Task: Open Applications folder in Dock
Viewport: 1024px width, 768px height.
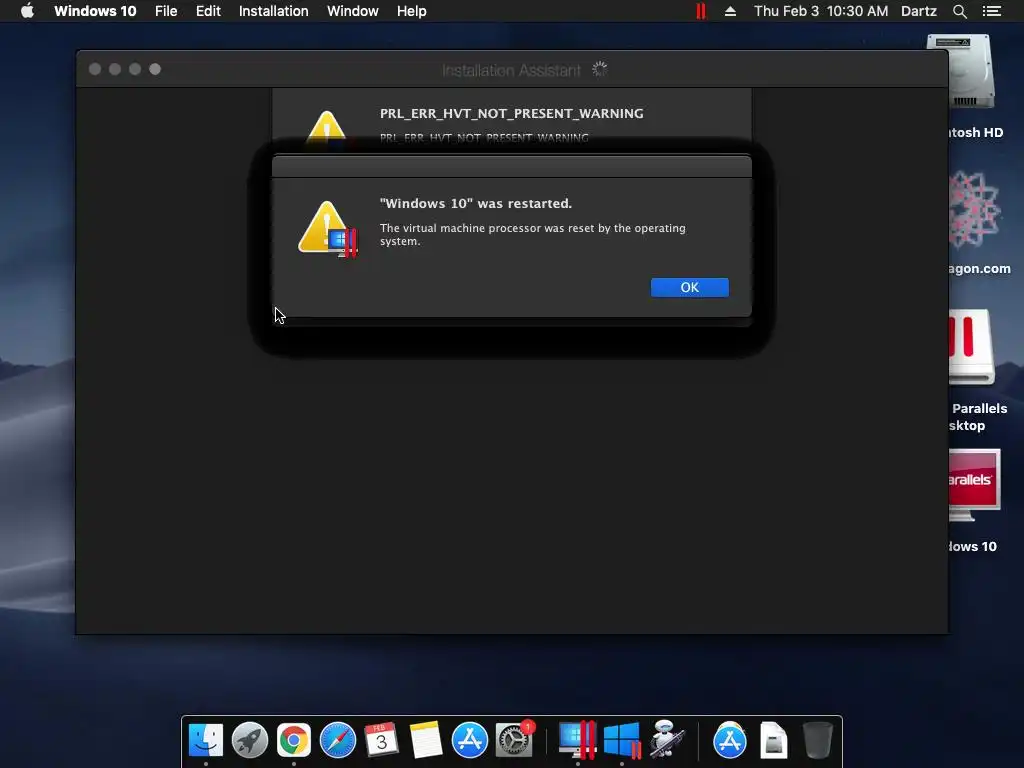Action: pyautogui.click(x=729, y=740)
